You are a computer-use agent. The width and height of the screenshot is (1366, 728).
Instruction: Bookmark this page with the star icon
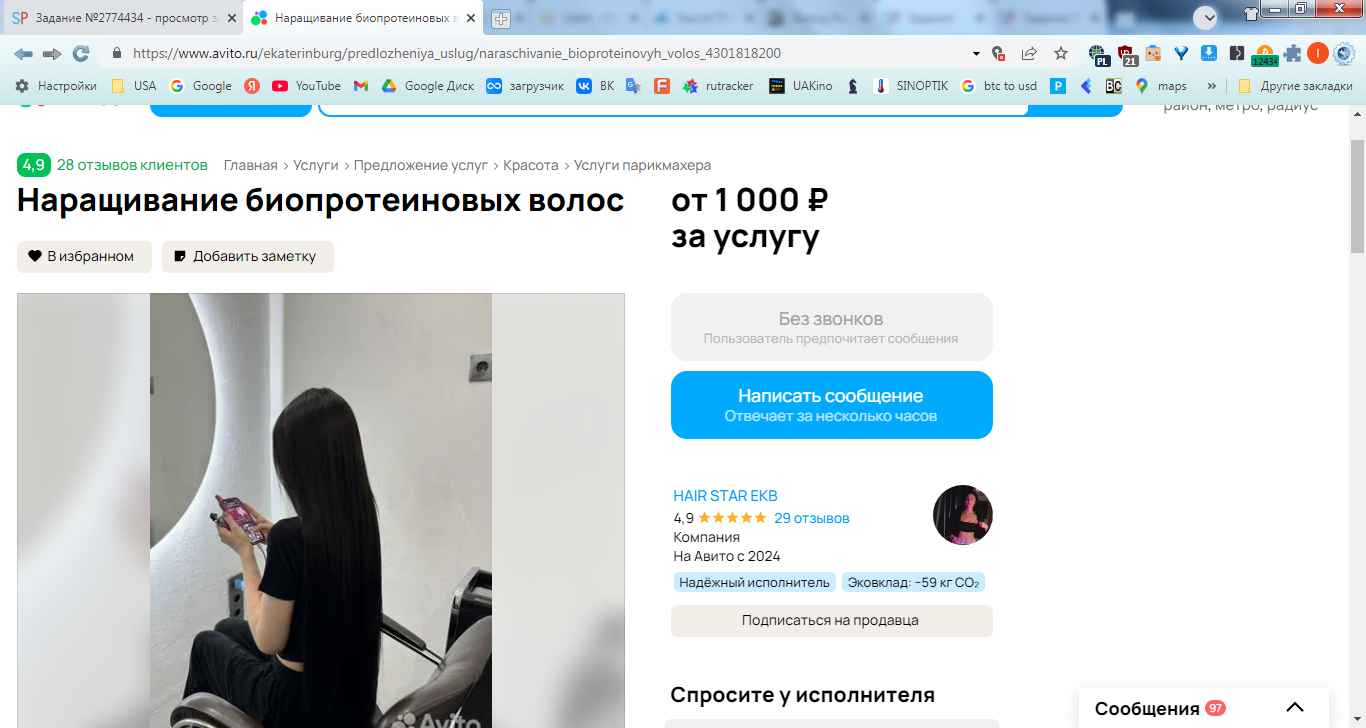point(1061,53)
